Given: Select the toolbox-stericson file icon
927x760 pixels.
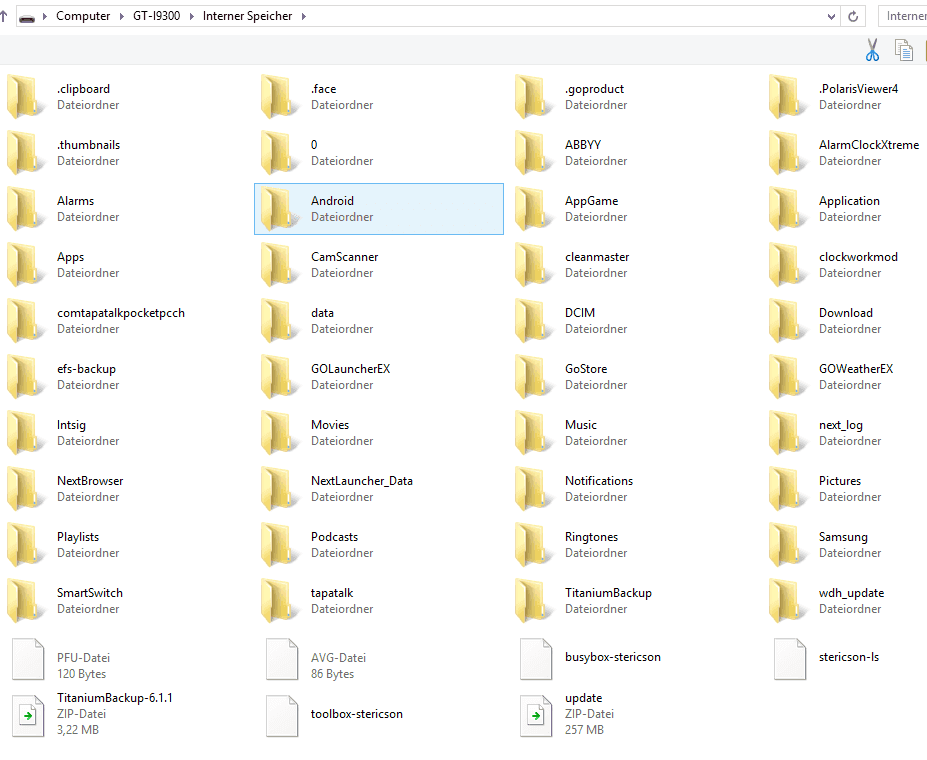Looking at the screenshot, I should tap(282, 716).
